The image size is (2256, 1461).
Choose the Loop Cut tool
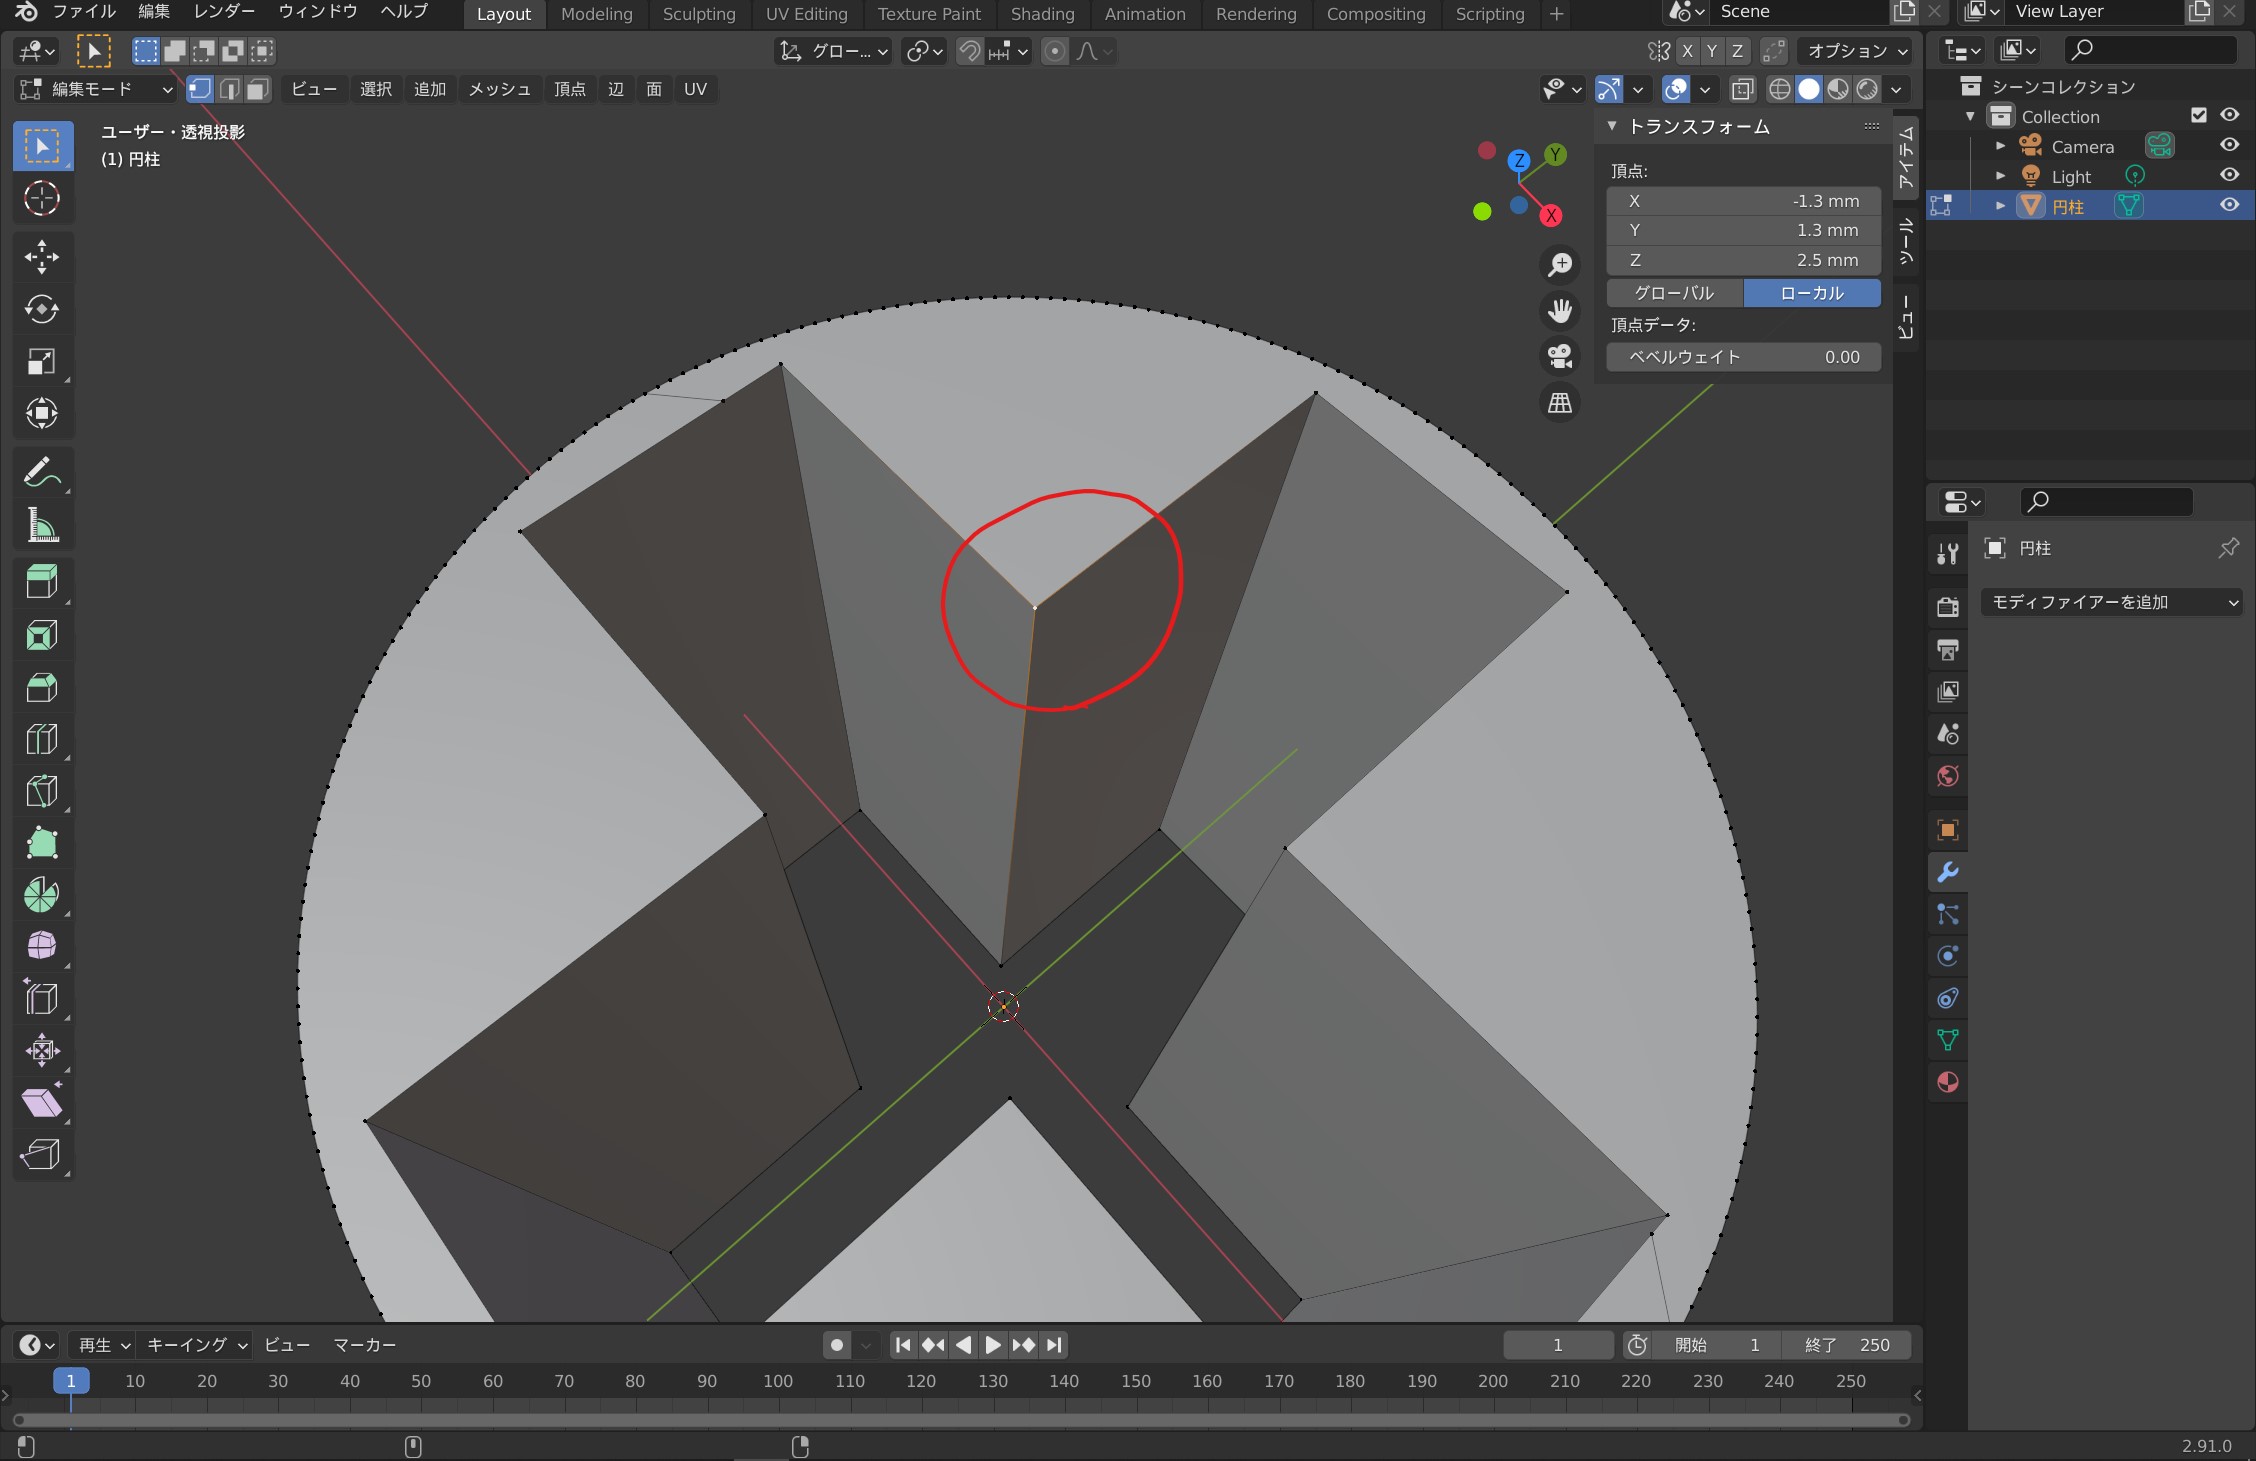click(42, 739)
